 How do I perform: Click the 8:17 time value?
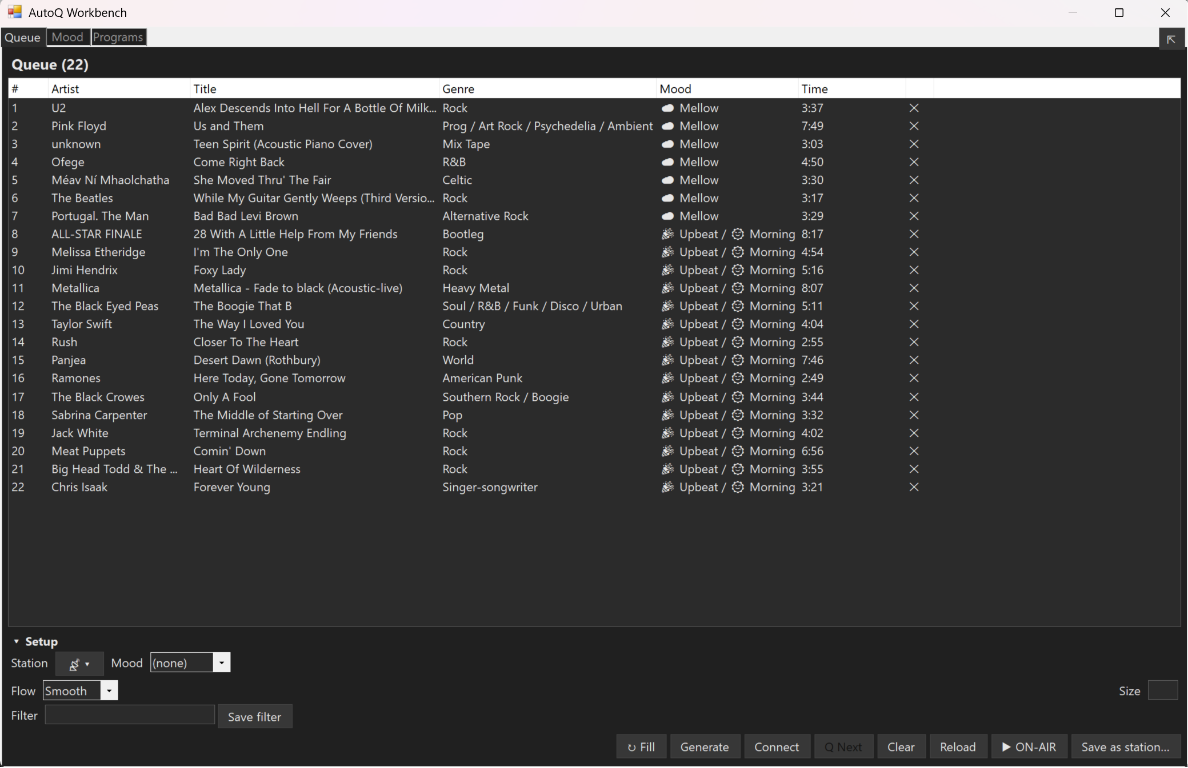(x=812, y=234)
